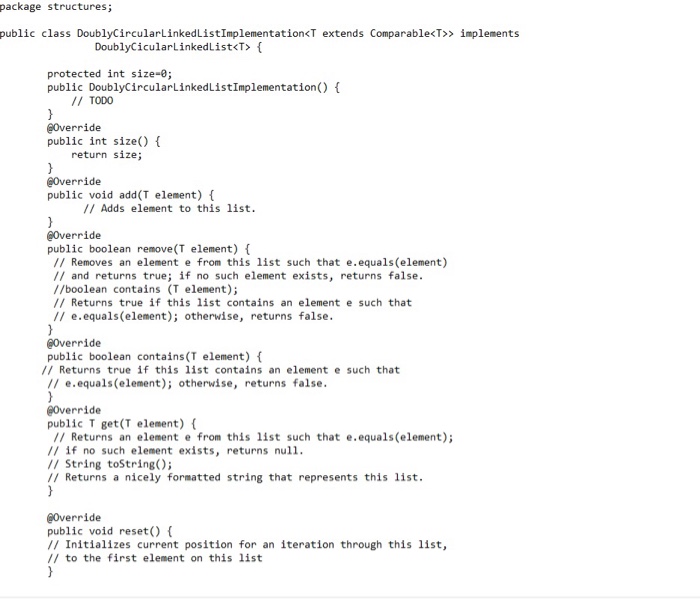Click the 'return size;' statement
Viewport: 700px width, 599px height.
tap(107, 155)
